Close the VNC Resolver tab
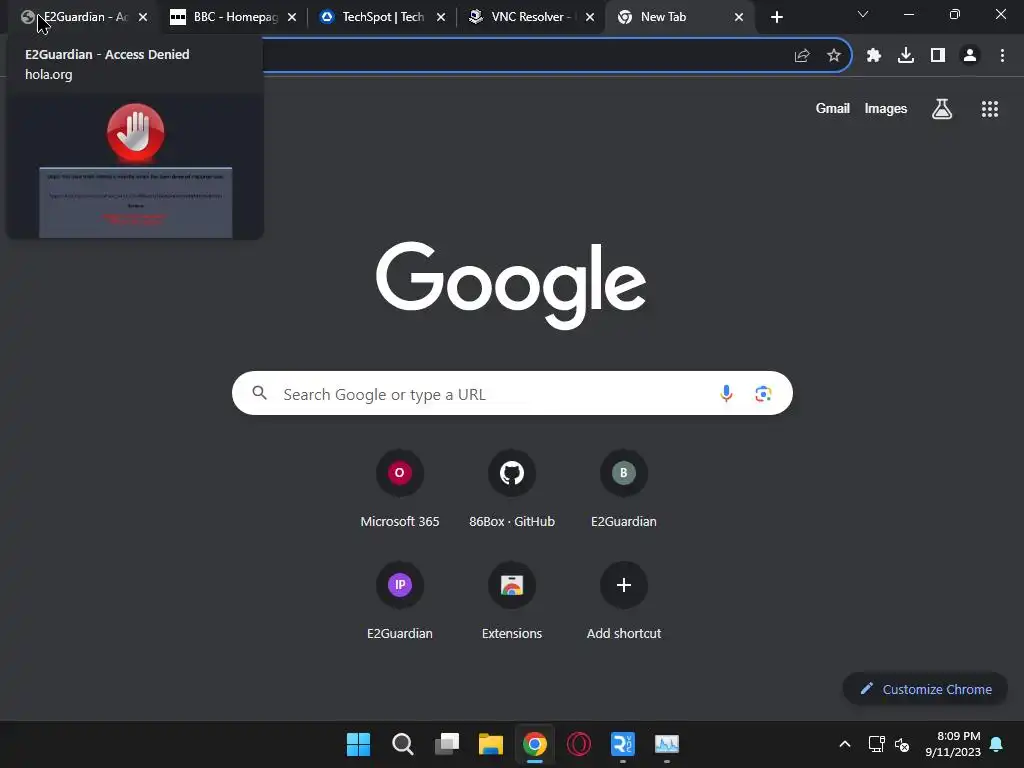The width and height of the screenshot is (1024, 768). tap(590, 17)
